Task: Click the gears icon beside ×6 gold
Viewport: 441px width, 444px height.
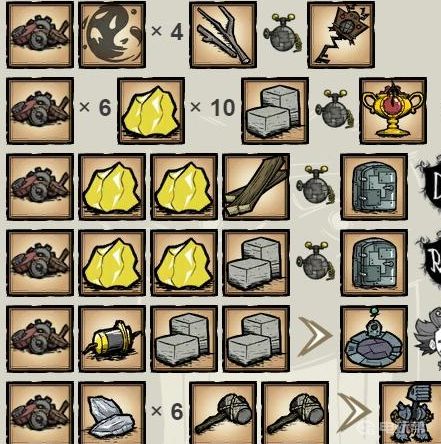Action: coord(40,111)
